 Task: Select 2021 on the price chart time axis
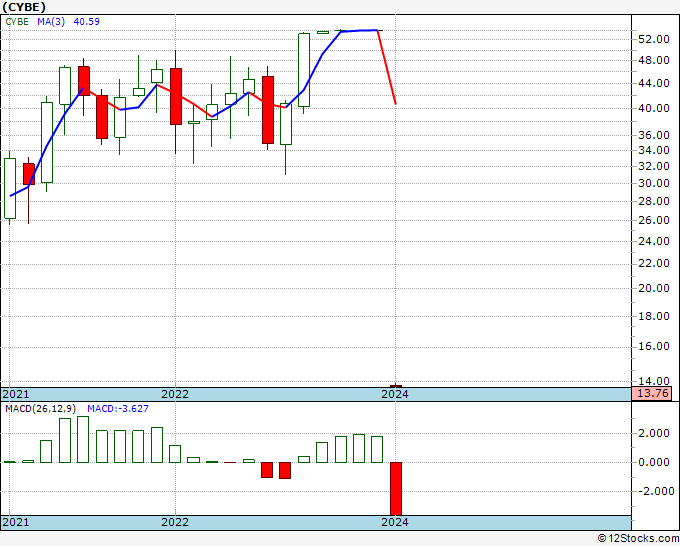point(16,394)
